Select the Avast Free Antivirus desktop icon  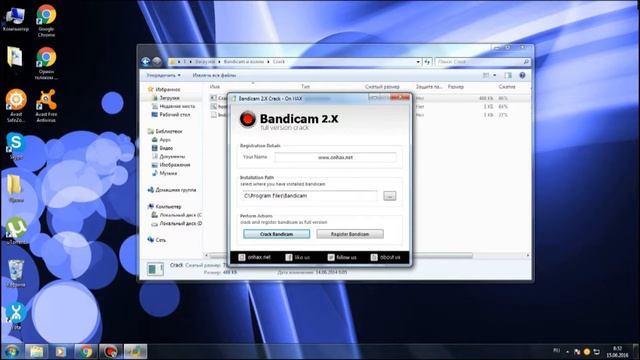click(46, 105)
